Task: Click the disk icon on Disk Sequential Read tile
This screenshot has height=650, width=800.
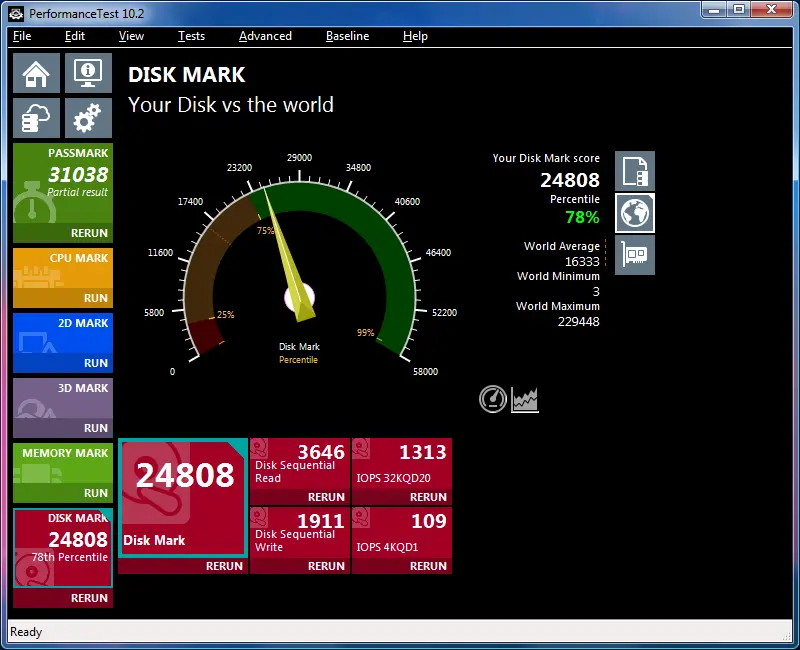Action: point(260,448)
